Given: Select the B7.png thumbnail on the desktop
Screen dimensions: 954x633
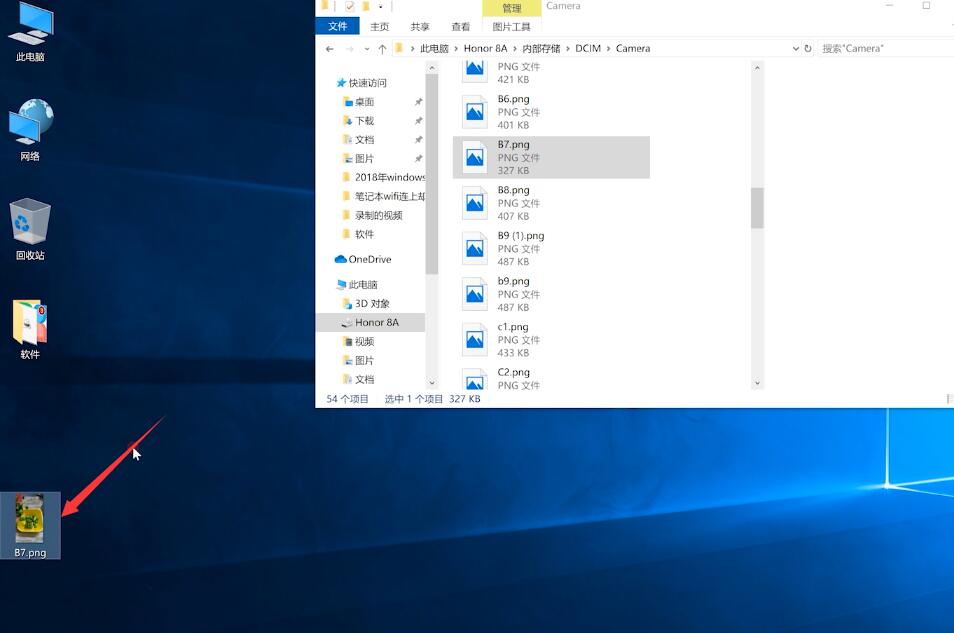Looking at the screenshot, I should (x=30, y=525).
